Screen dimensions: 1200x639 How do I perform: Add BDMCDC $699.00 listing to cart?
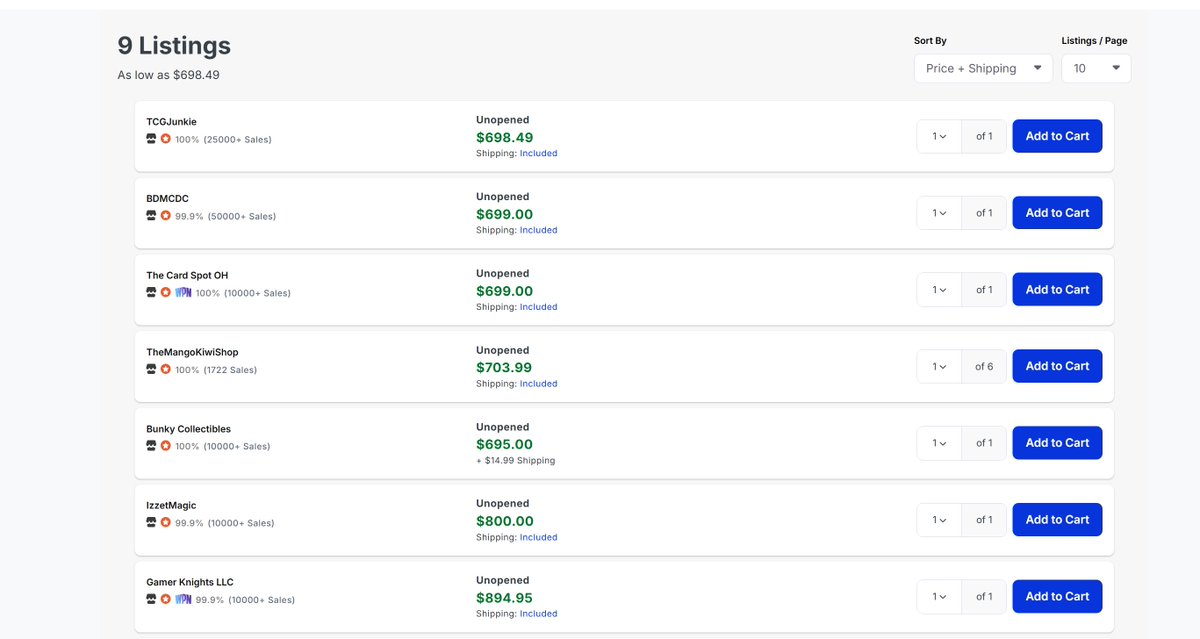[x=1057, y=213]
